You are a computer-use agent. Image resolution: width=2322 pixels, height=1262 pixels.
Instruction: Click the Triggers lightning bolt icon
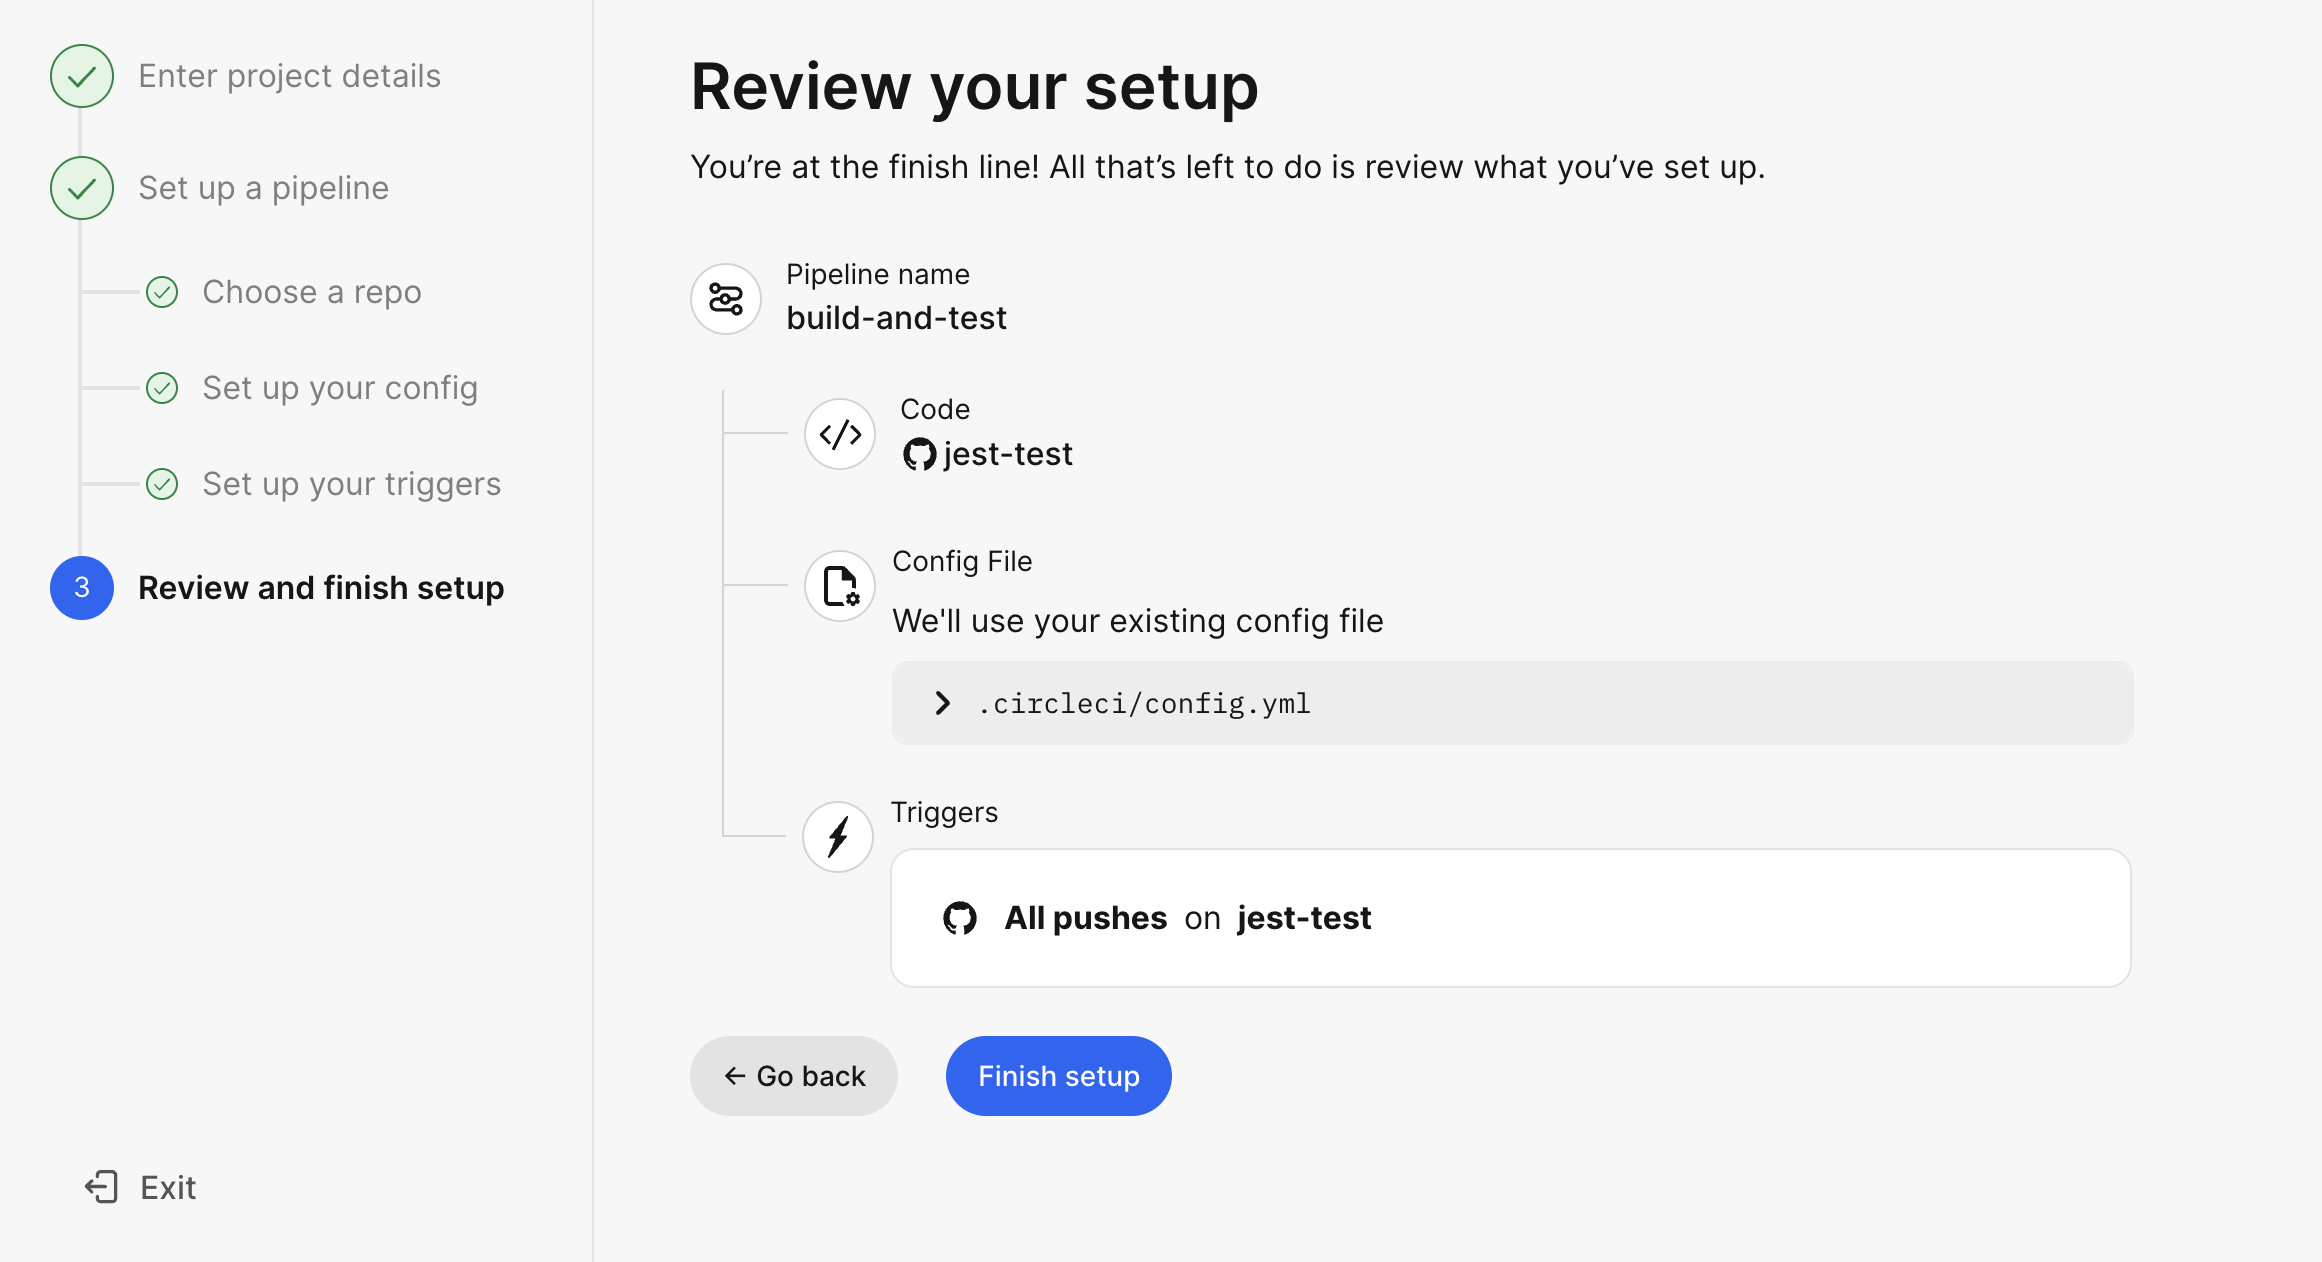tap(838, 837)
